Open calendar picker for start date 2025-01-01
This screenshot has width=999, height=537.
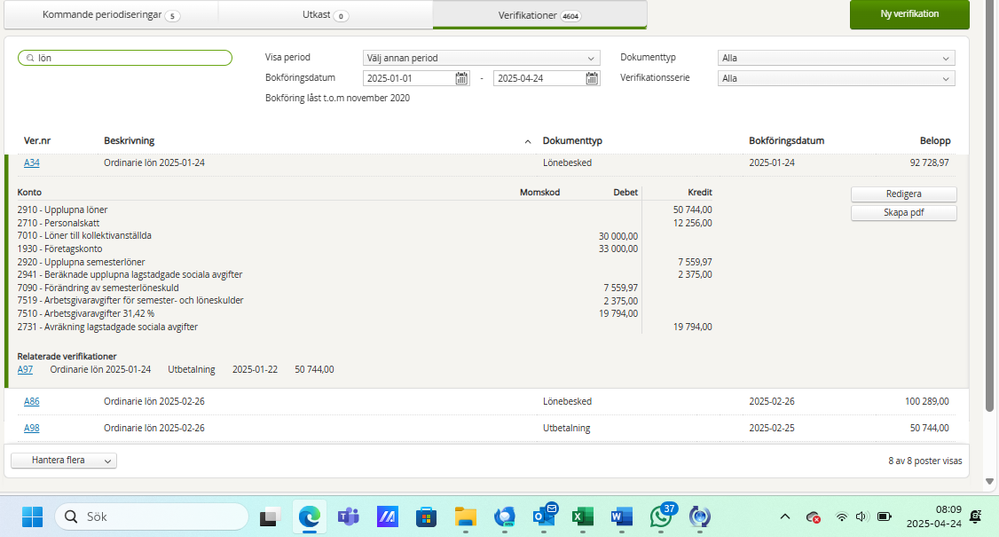point(461,78)
